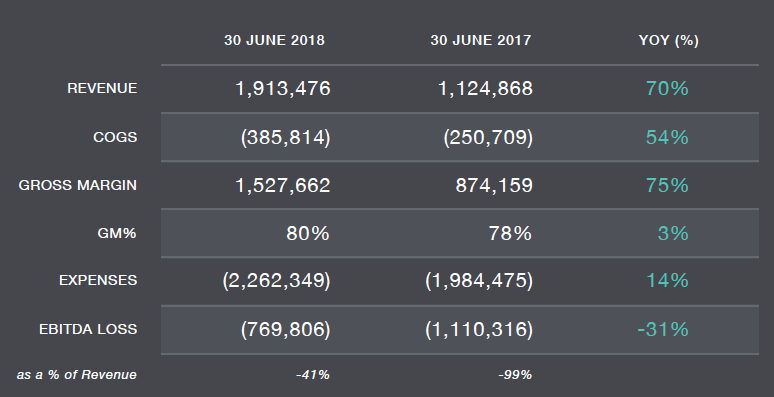
Task: Select the GROSS MARGIN row label
Action: point(77,185)
